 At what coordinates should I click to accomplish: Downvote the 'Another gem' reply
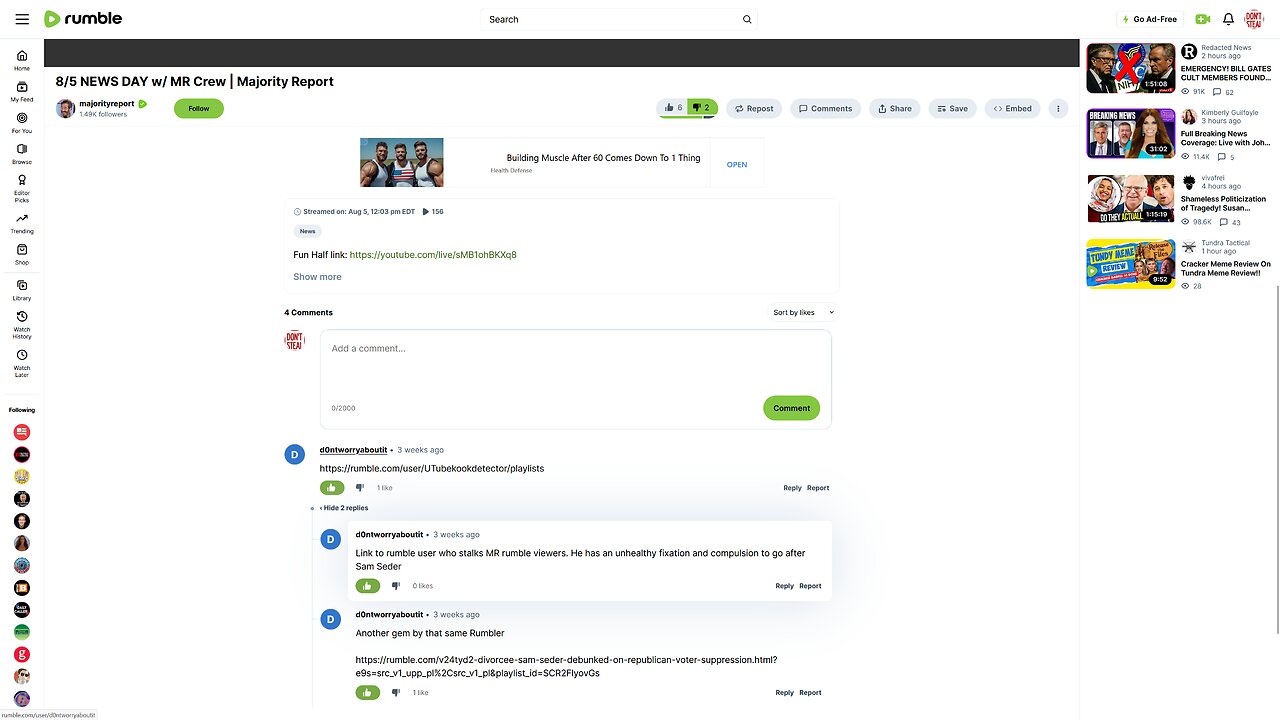coord(396,692)
